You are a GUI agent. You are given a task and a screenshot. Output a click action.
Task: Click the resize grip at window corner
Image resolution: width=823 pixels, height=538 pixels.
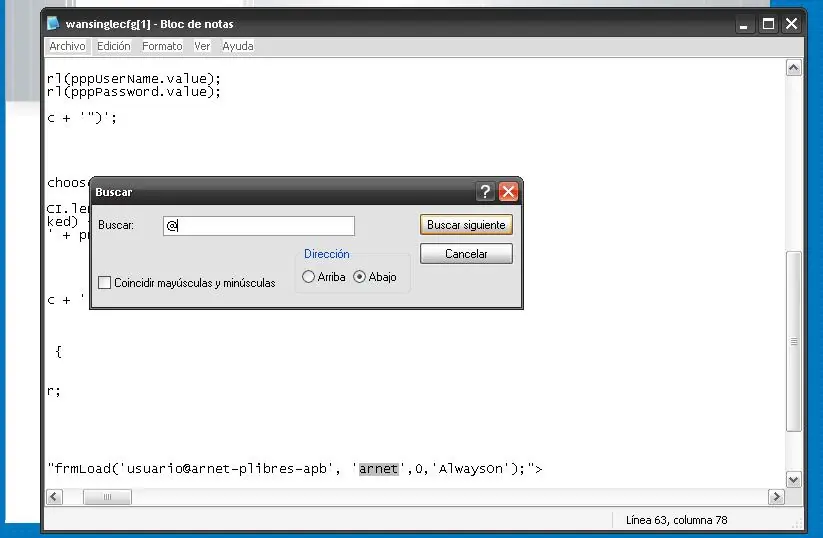[x=798, y=524]
